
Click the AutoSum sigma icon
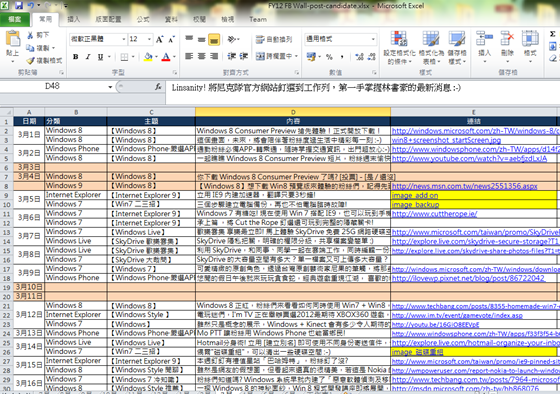pos(552,34)
